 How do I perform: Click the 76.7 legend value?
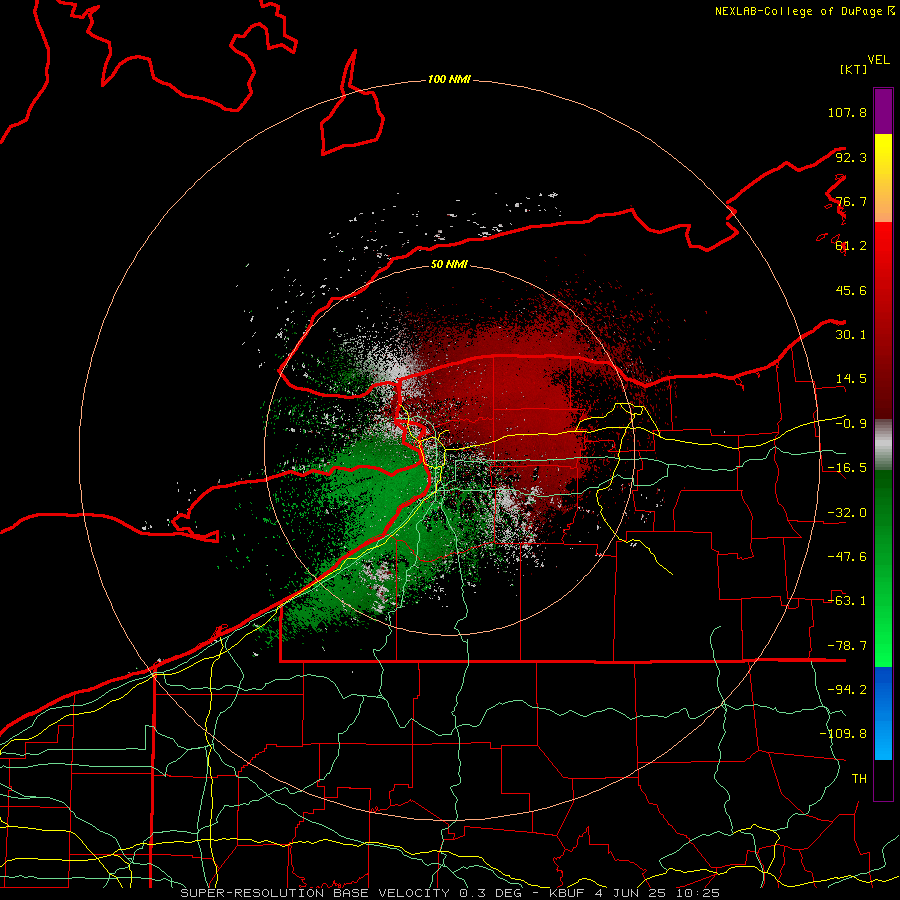[851, 201]
